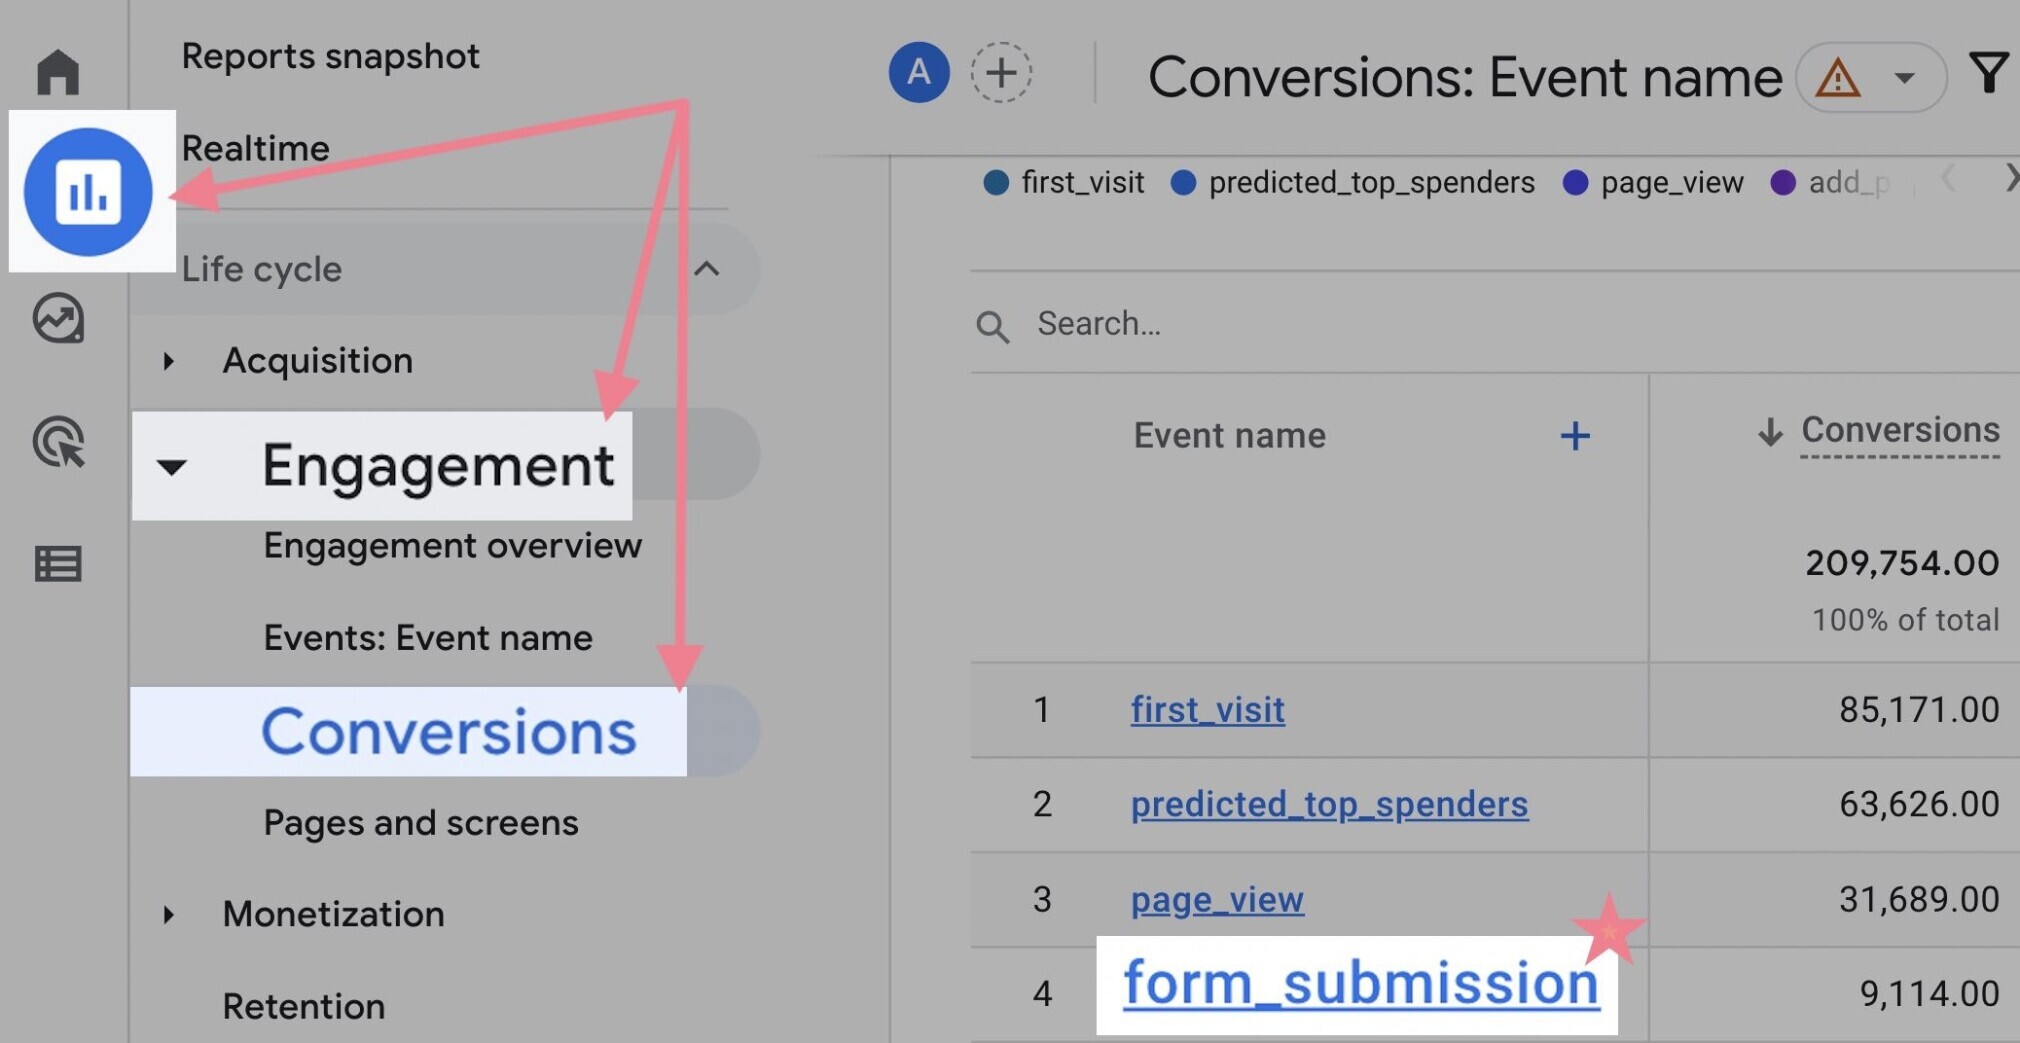Click the magnifier search icon in table
This screenshot has width=2020, height=1043.
992,326
